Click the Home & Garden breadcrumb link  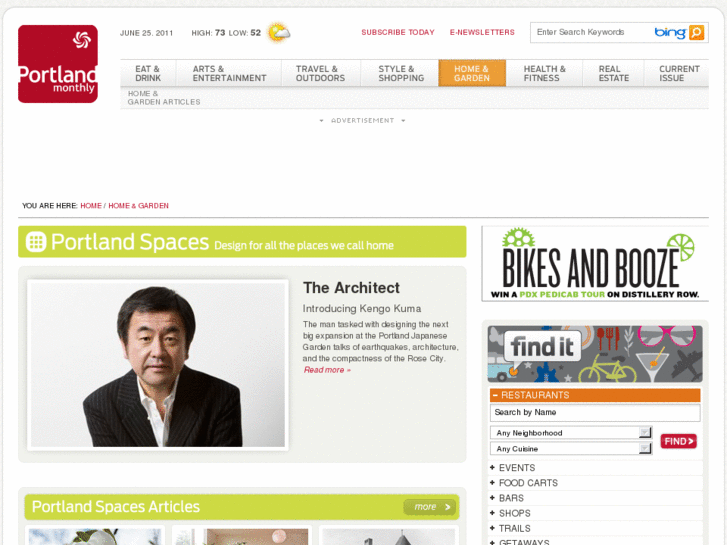tap(138, 205)
